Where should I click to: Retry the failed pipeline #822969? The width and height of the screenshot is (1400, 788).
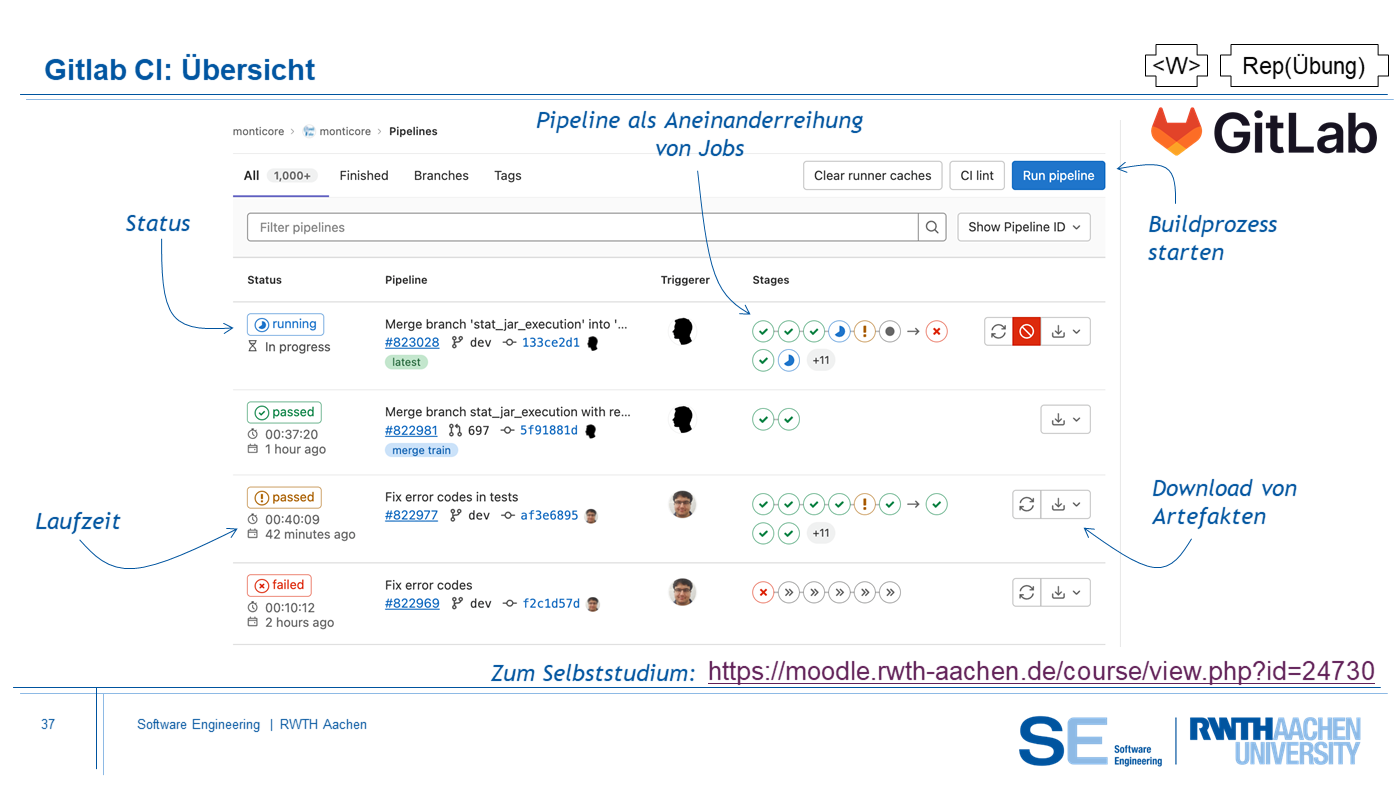[x=1026, y=592]
